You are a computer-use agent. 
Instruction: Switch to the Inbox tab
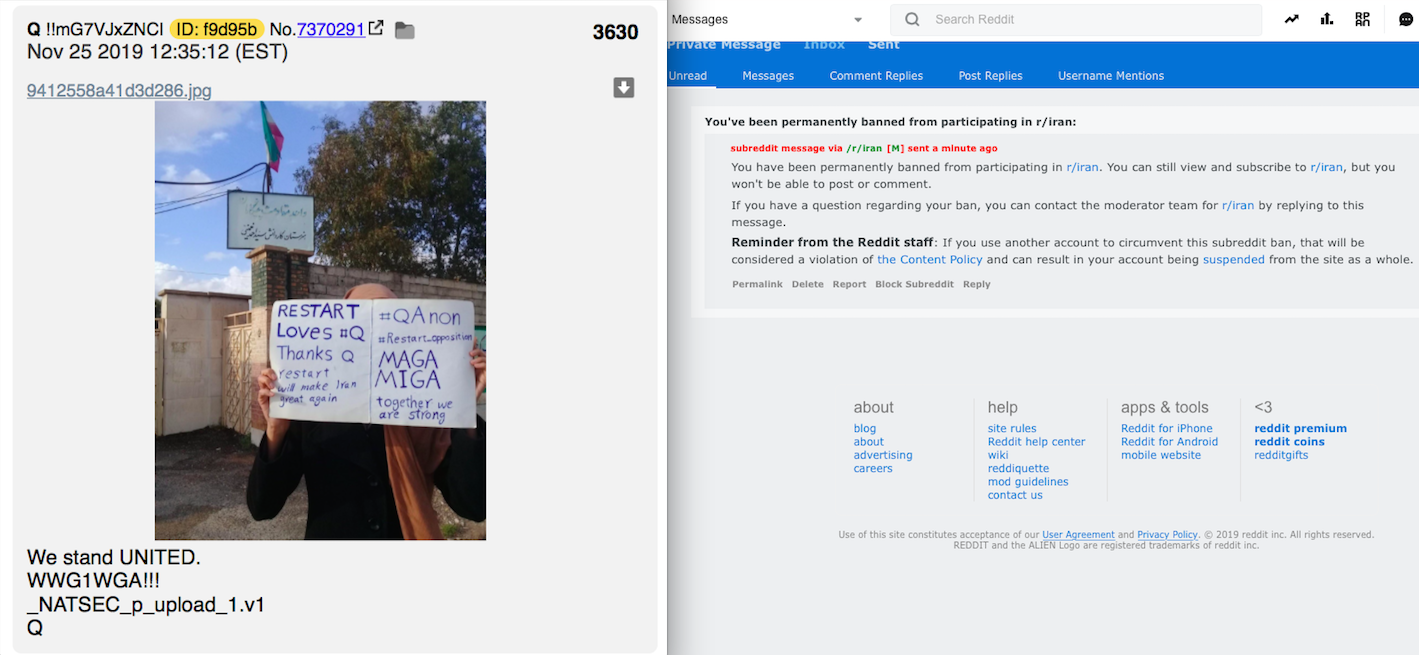(x=824, y=45)
